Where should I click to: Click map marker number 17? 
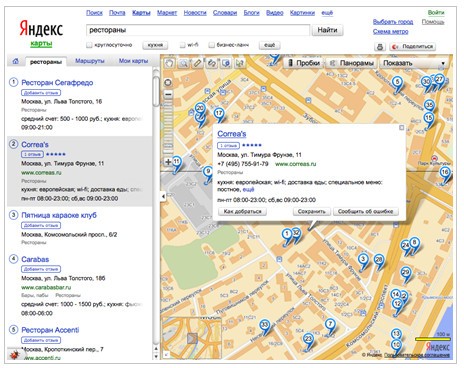pyautogui.click(x=219, y=114)
